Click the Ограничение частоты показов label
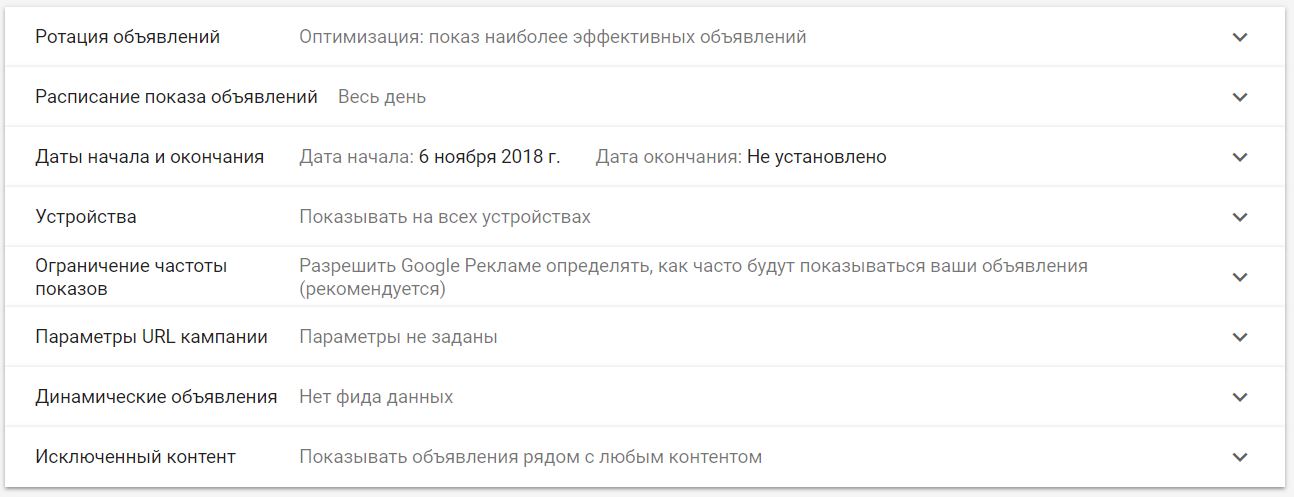 [x=131, y=277]
